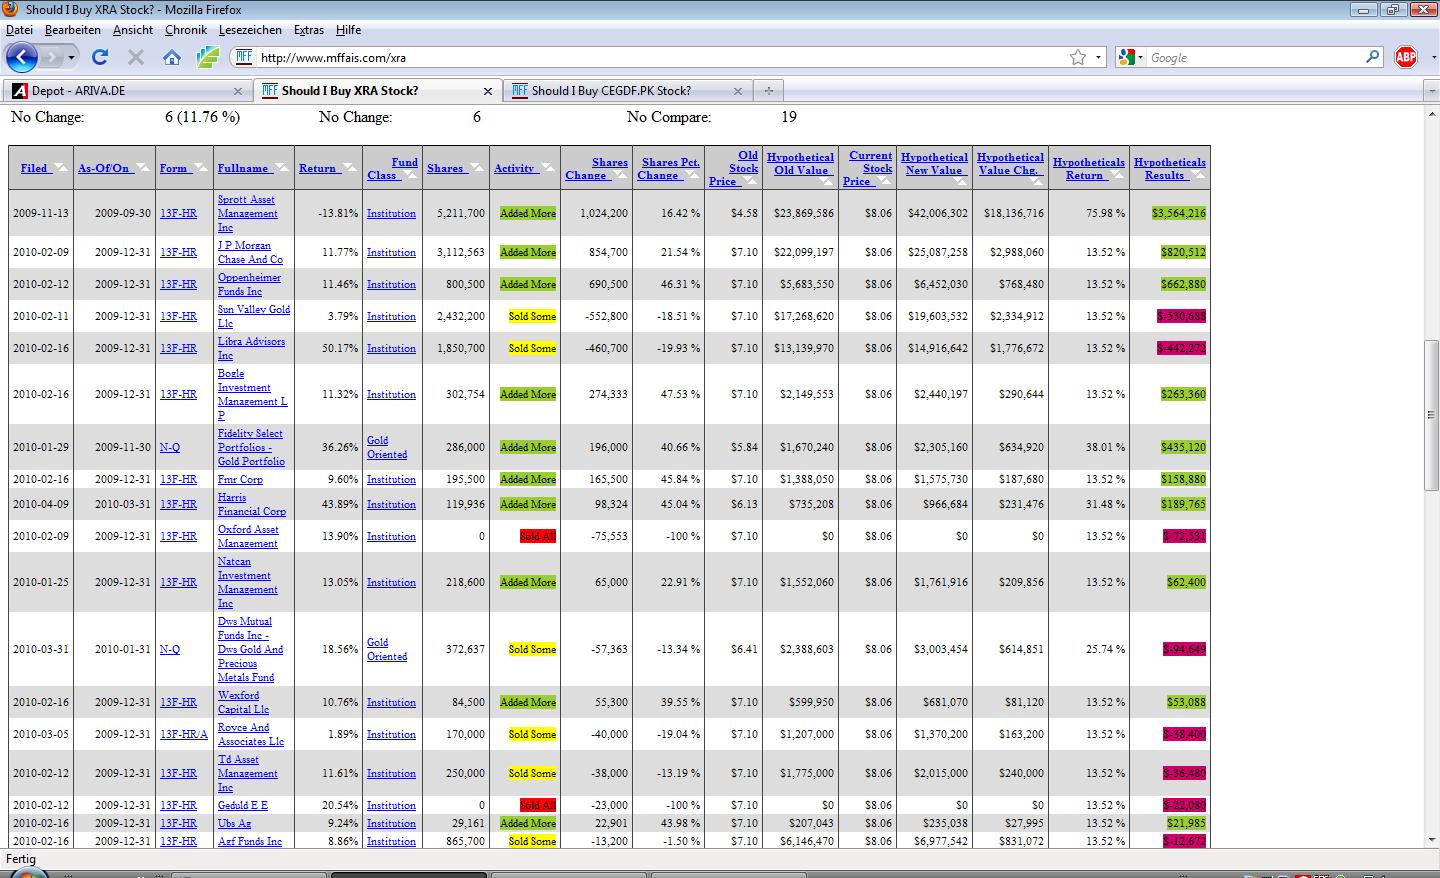Viewport: 1440px width, 878px height.
Task: Switch to Should I Buy CEGDF.PK Stock tab
Action: point(610,90)
